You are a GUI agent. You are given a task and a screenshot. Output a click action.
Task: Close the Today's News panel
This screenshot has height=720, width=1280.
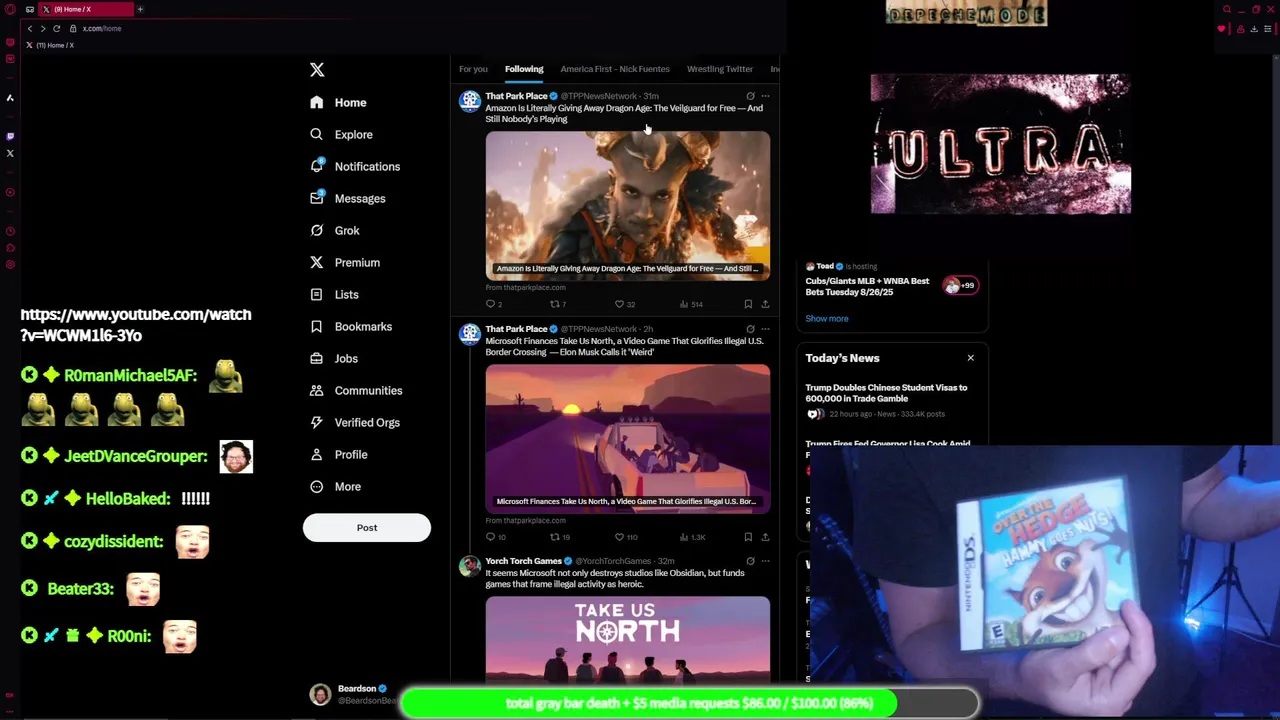pyautogui.click(x=970, y=358)
